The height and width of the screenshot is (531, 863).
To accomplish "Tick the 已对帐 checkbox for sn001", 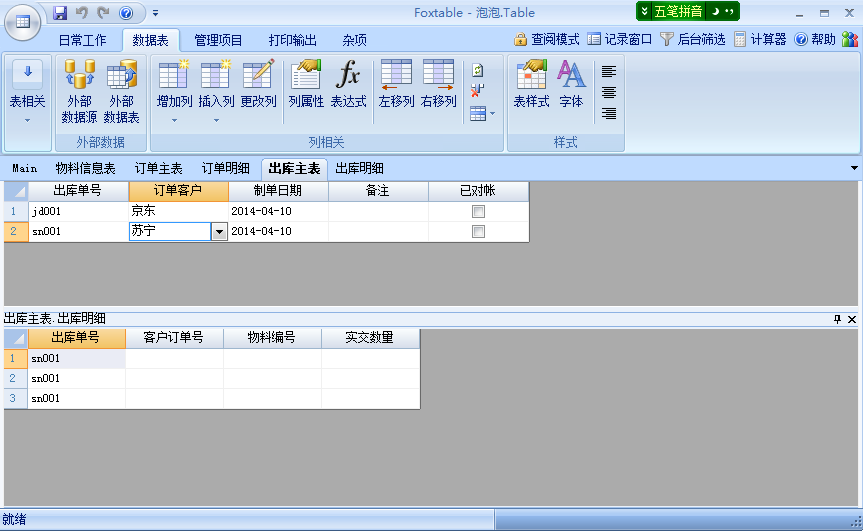I will tap(478, 232).
